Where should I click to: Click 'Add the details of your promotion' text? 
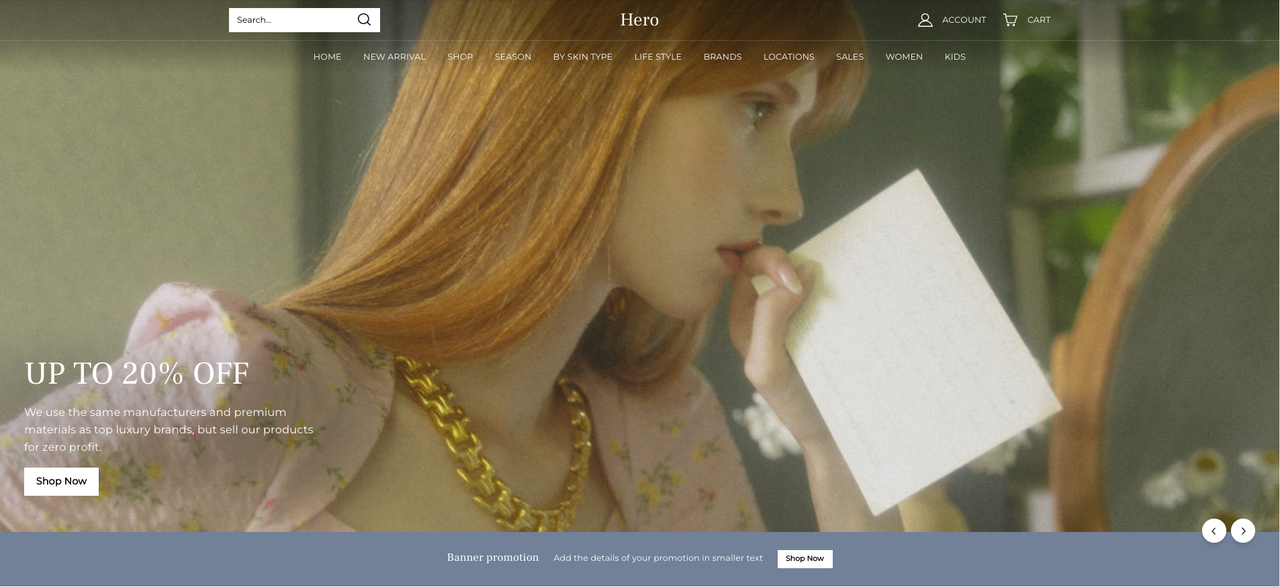[658, 558]
